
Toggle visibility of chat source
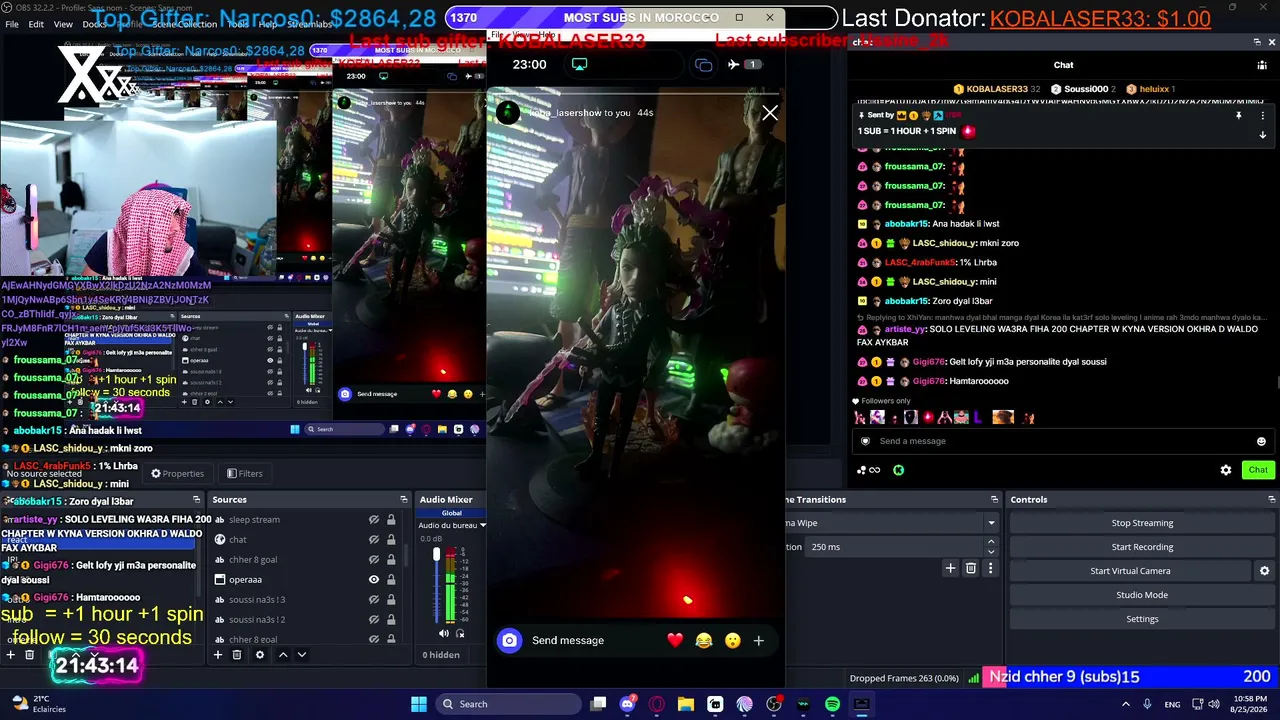374,540
